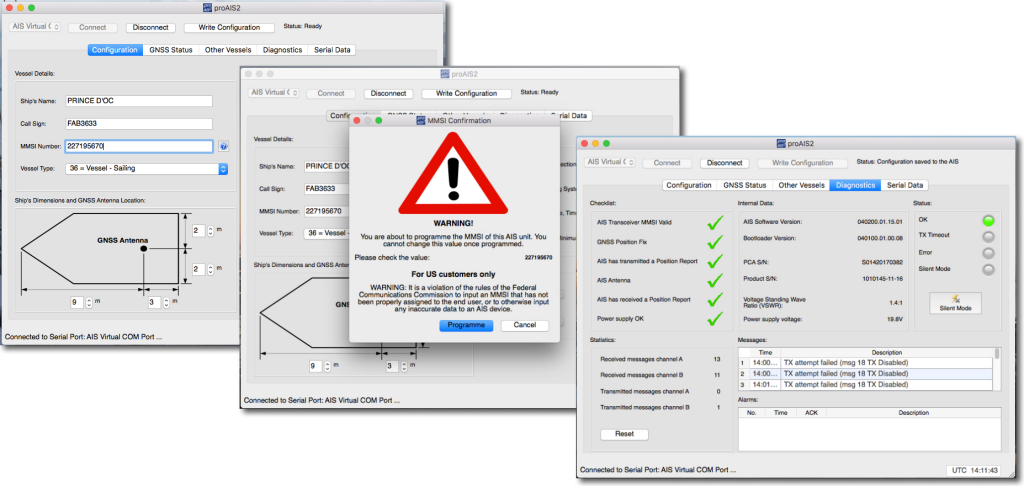1024x486 pixels.
Task: Open Diagnostics tab in left window
Action: click(x=282, y=50)
